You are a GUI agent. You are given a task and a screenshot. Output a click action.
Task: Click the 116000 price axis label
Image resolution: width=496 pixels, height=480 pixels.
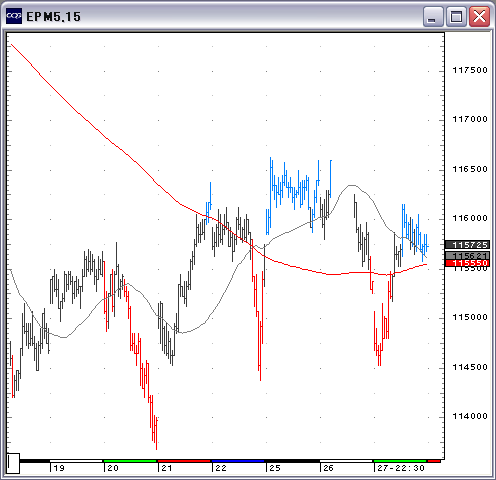470,218
